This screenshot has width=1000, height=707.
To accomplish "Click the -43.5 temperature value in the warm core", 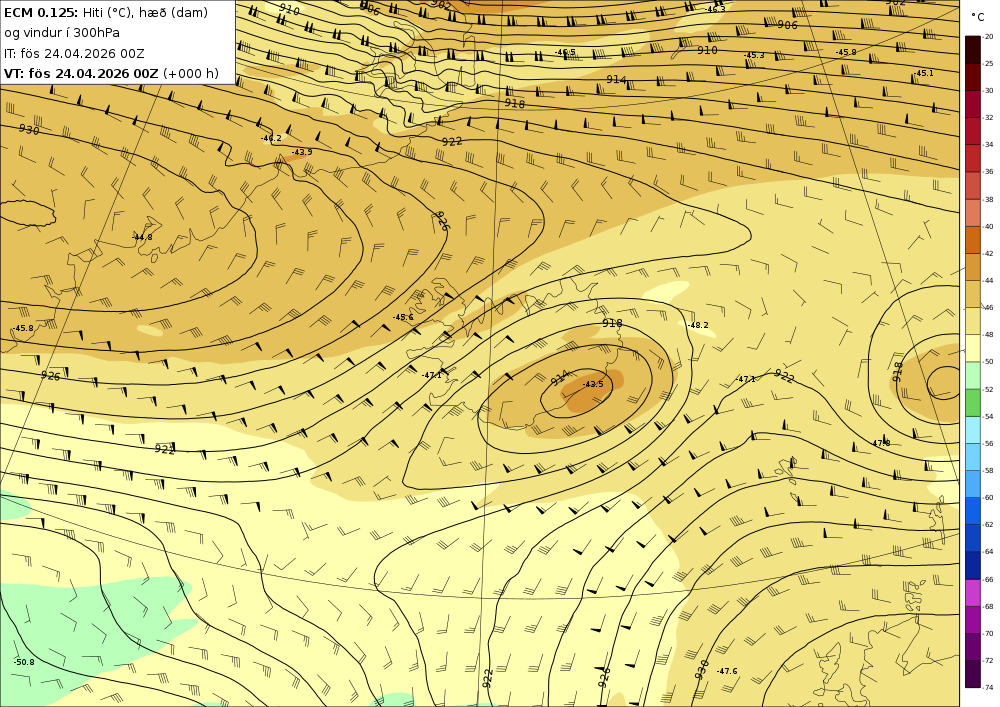I will (593, 384).
